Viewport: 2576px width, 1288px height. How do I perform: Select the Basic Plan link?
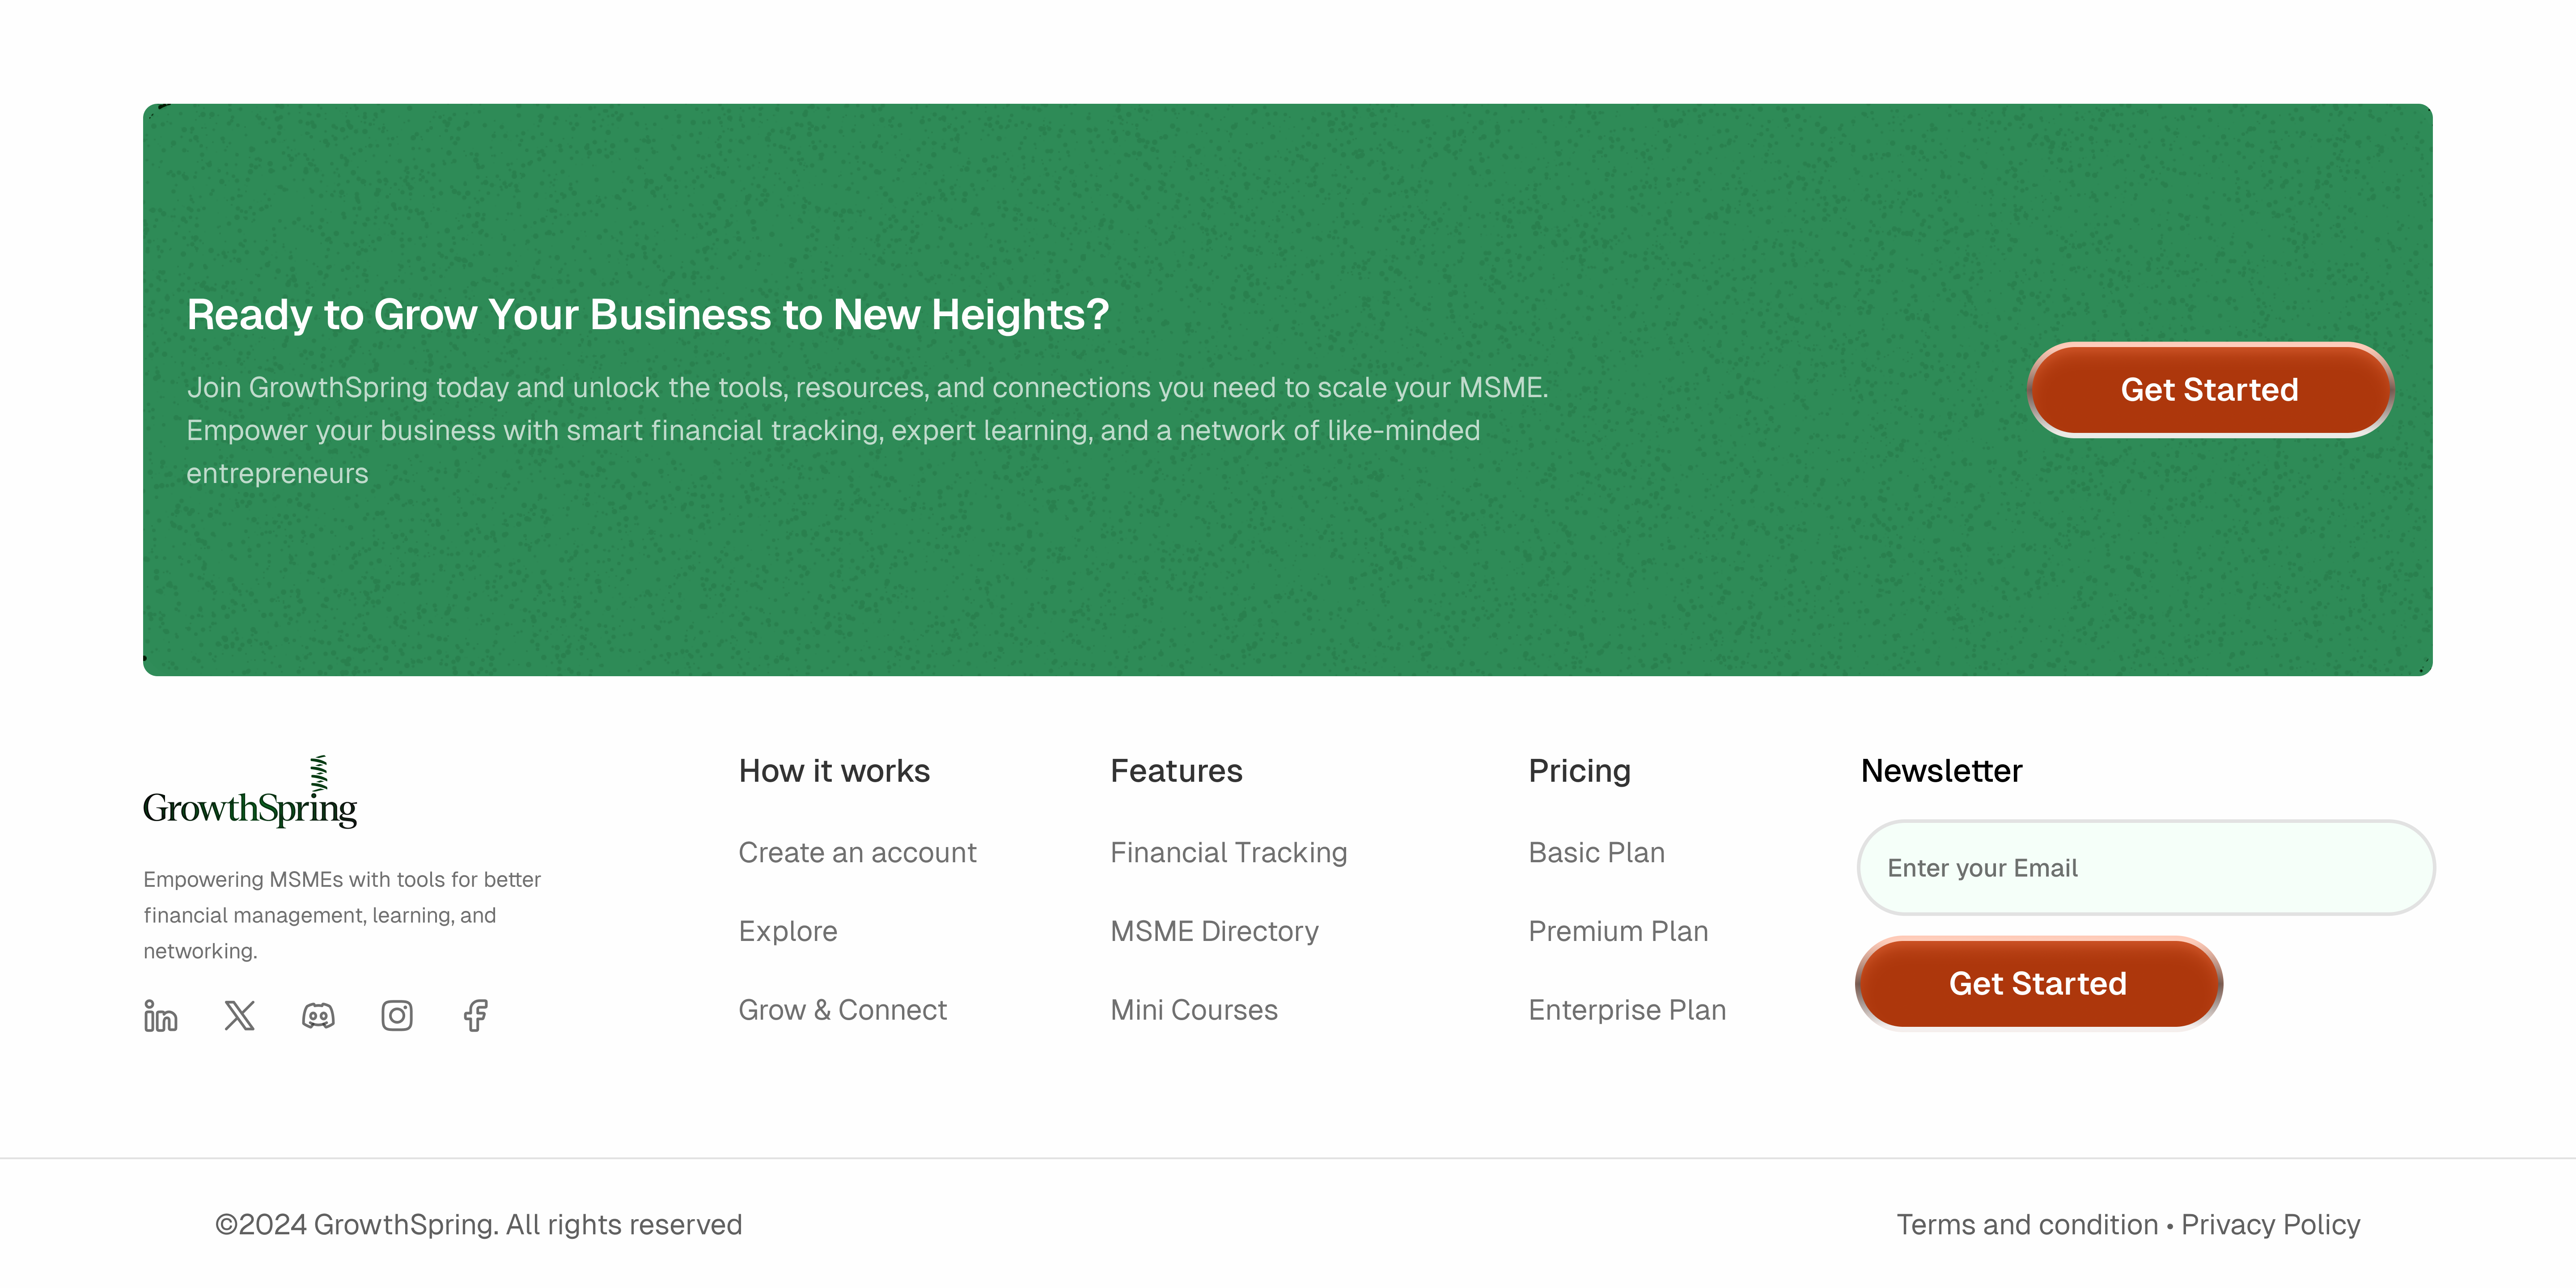click(1597, 853)
